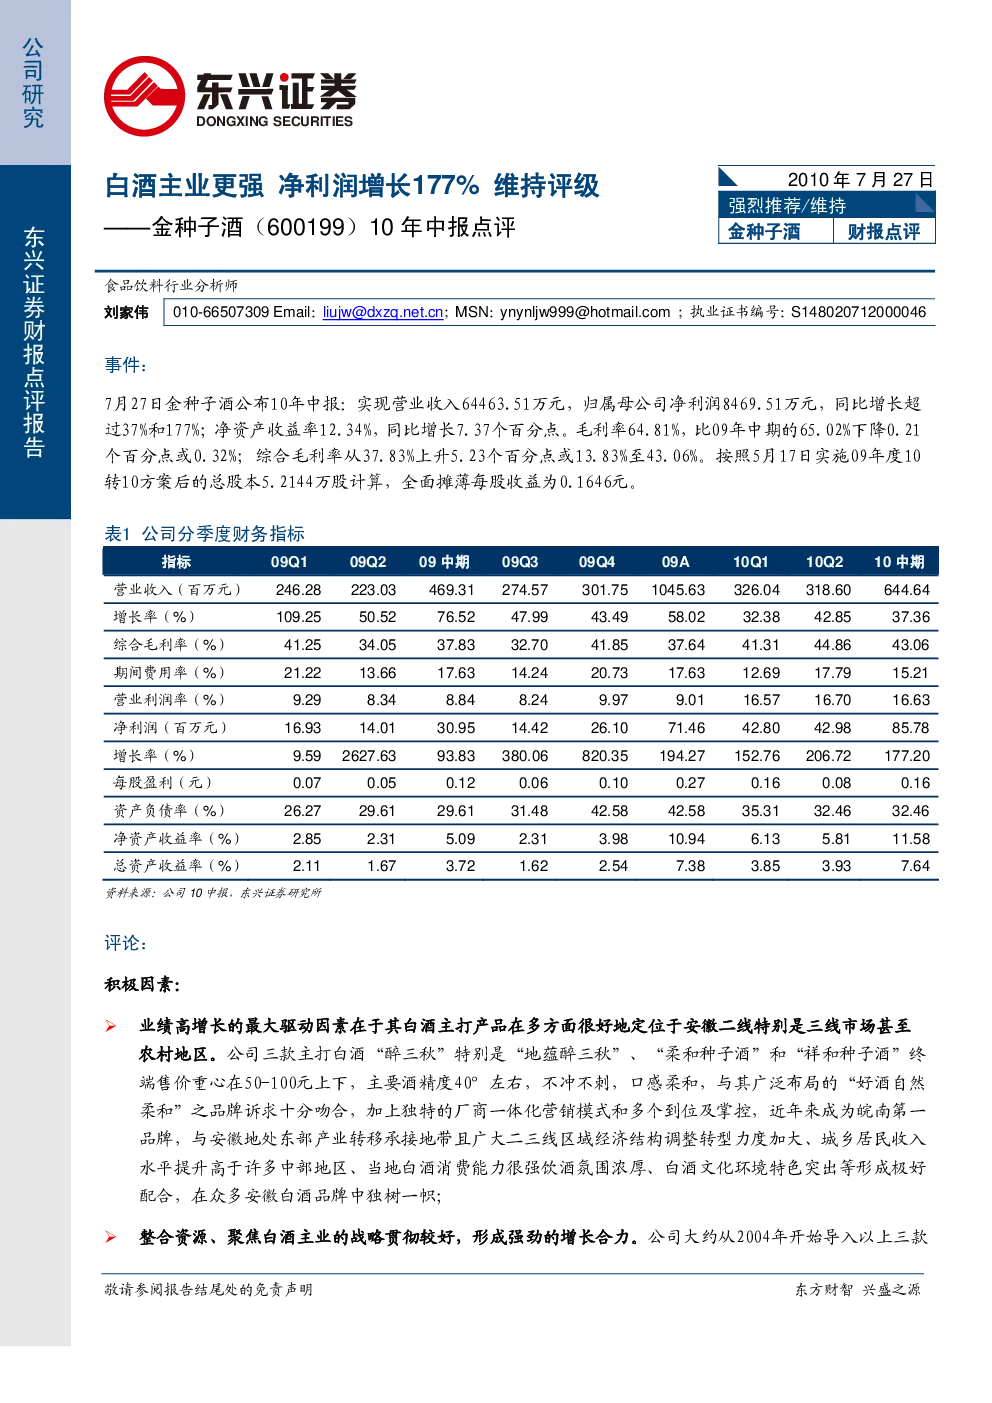Screen dimensions: 992x1403
Task: Click the 事件： section heading
Action: click(126, 365)
